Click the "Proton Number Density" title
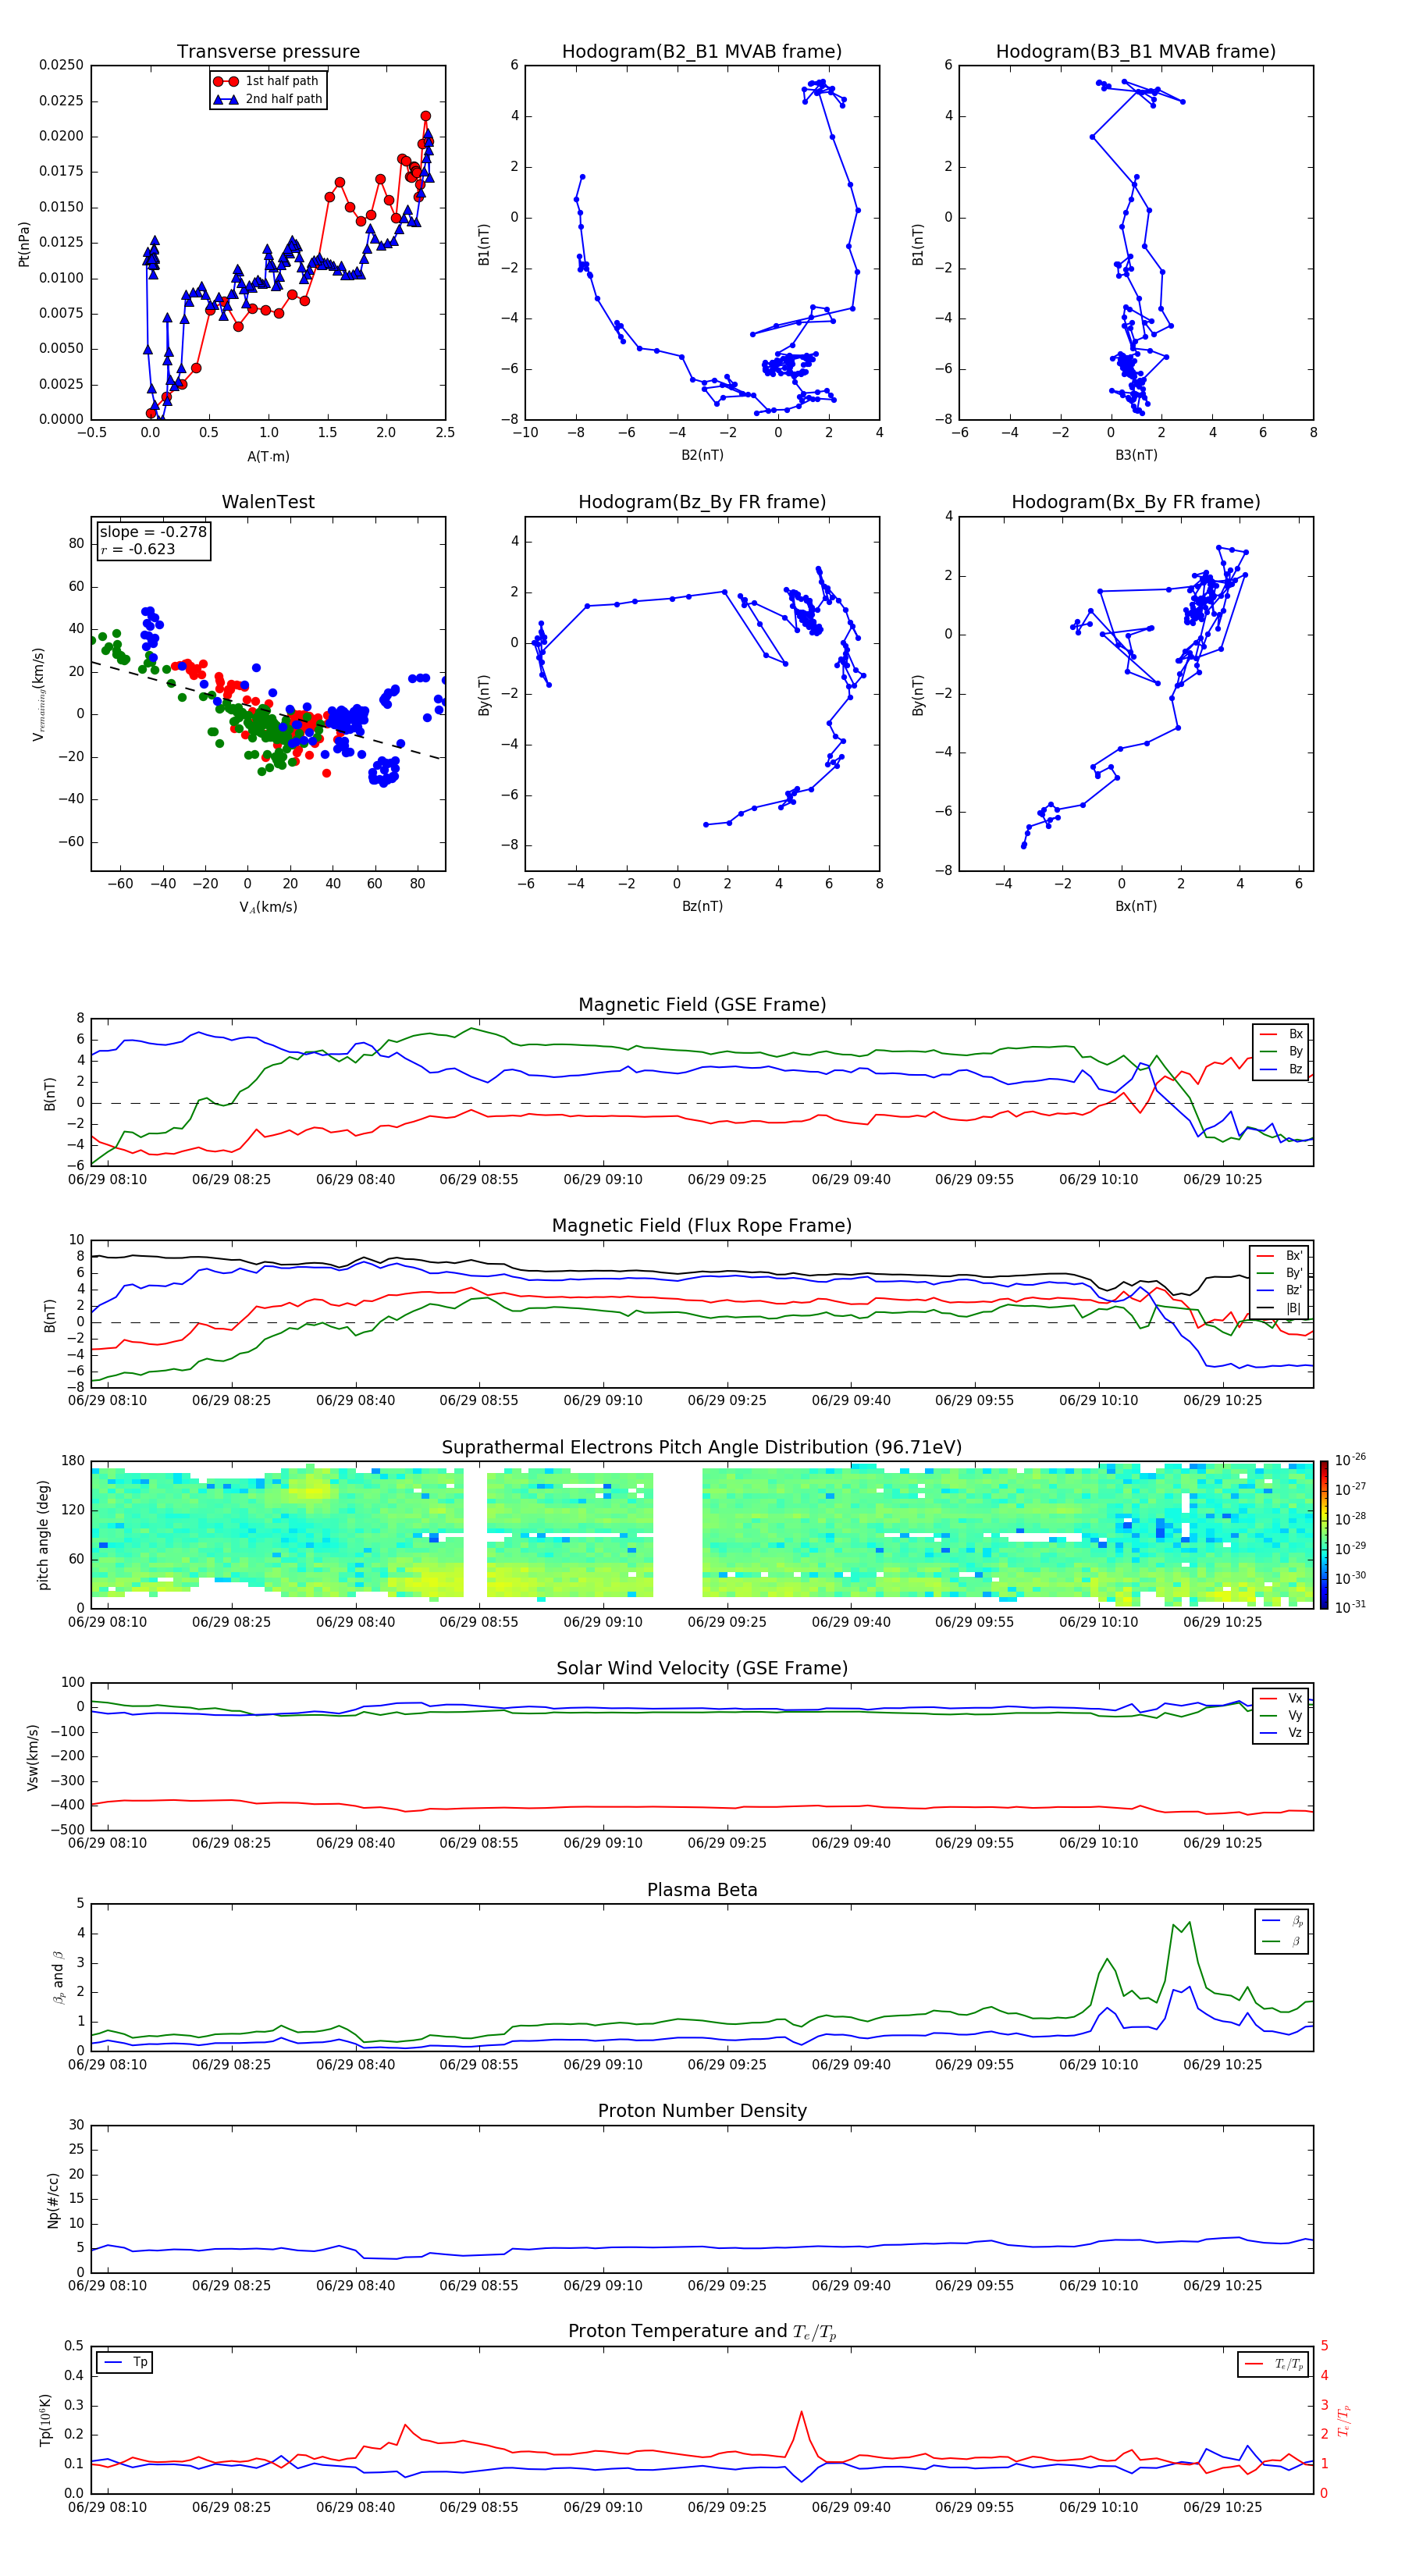 (702, 2111)
